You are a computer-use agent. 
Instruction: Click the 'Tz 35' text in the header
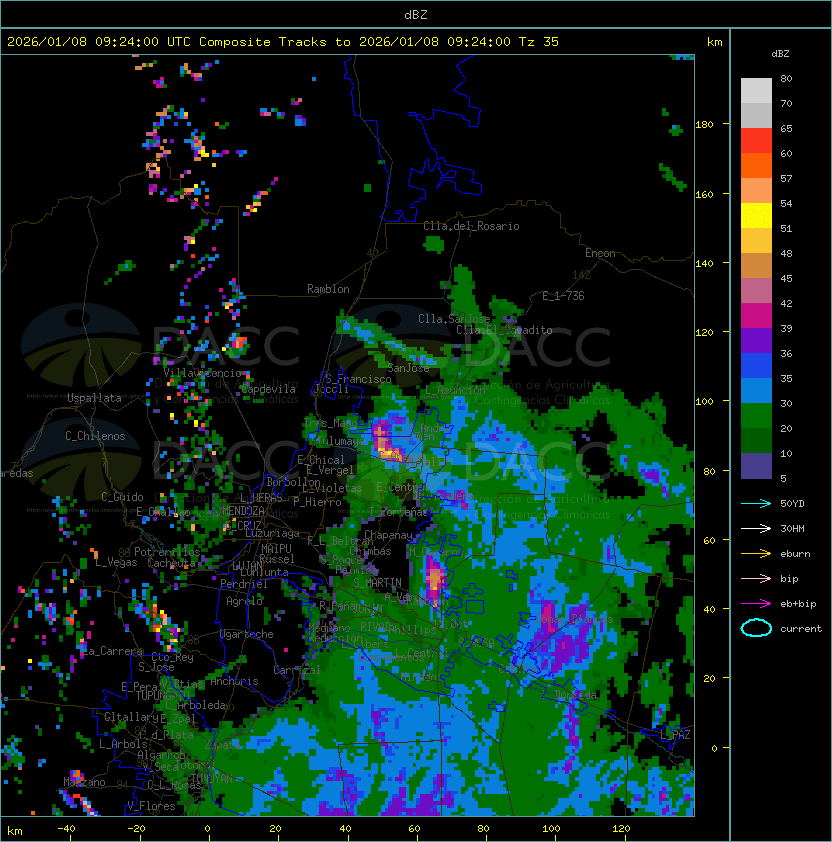[539, 42]
